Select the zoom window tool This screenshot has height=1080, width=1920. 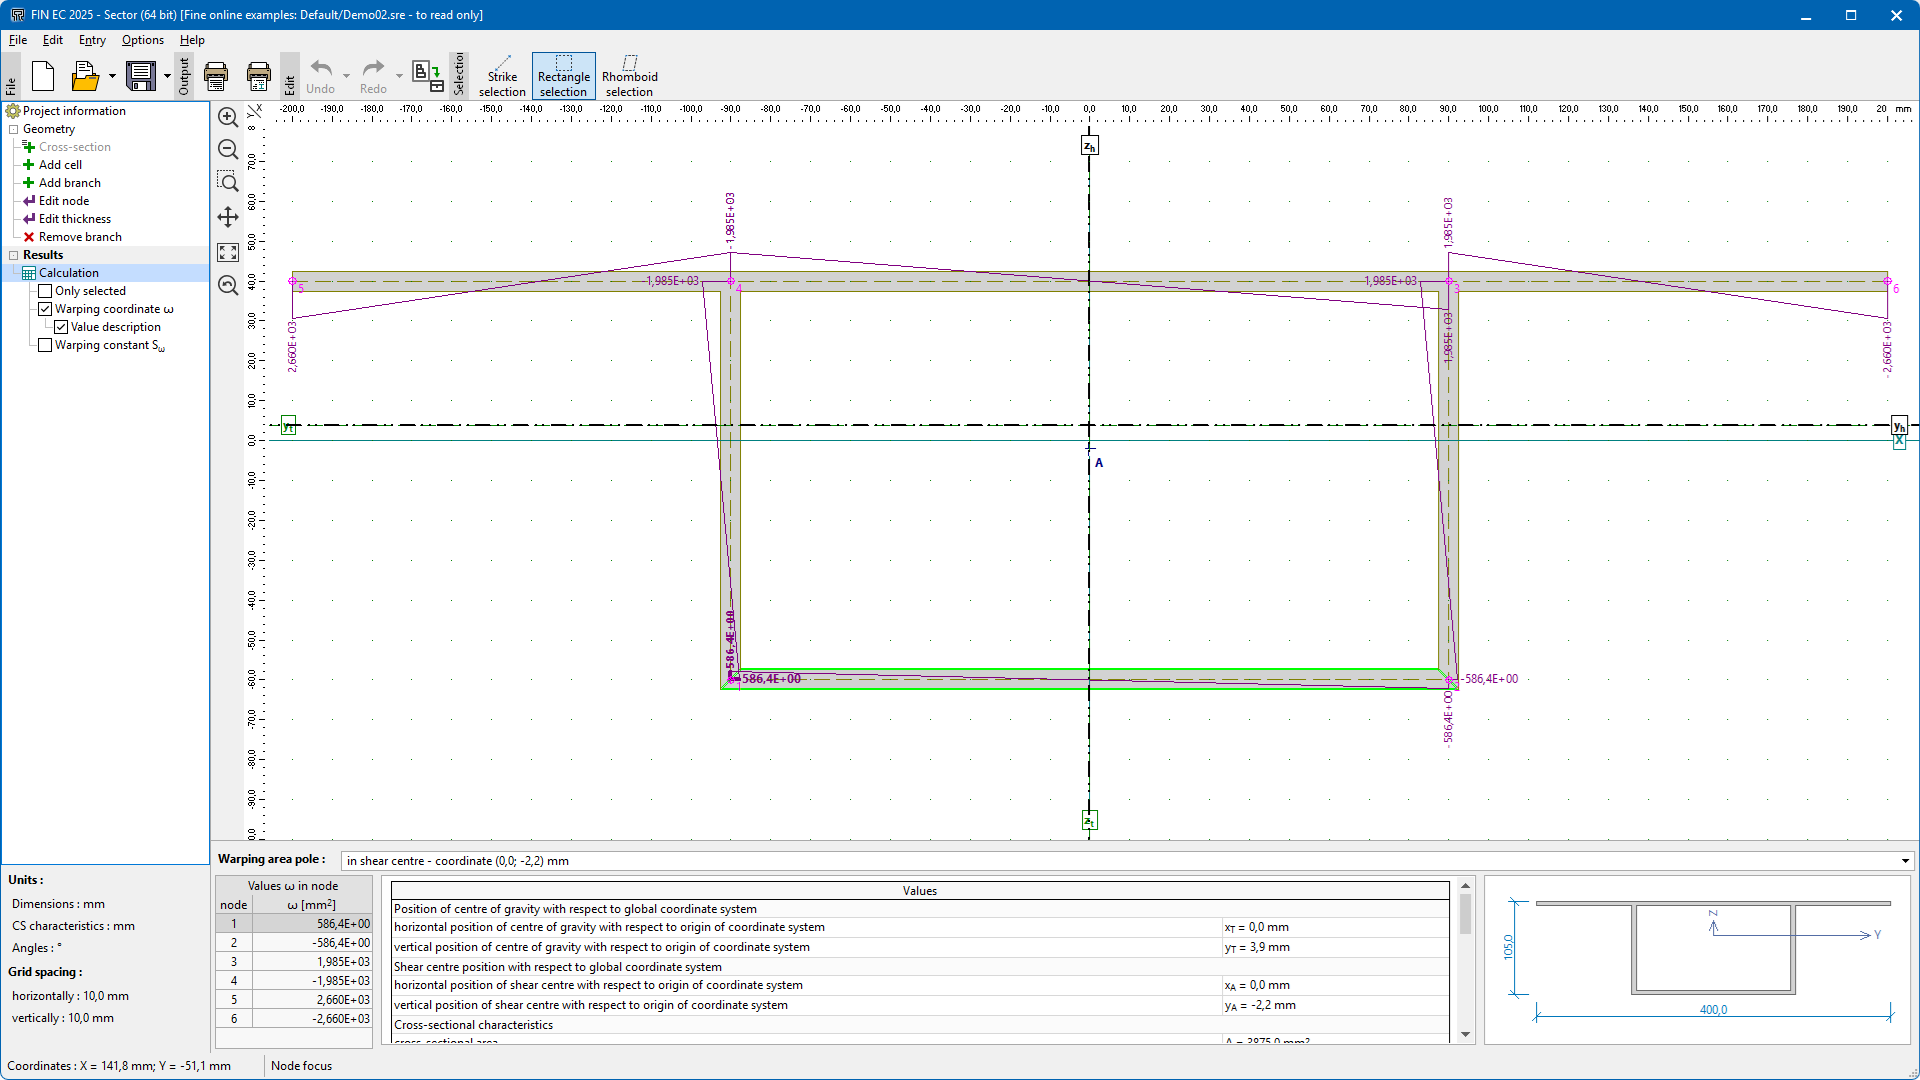tap(228, 182)
